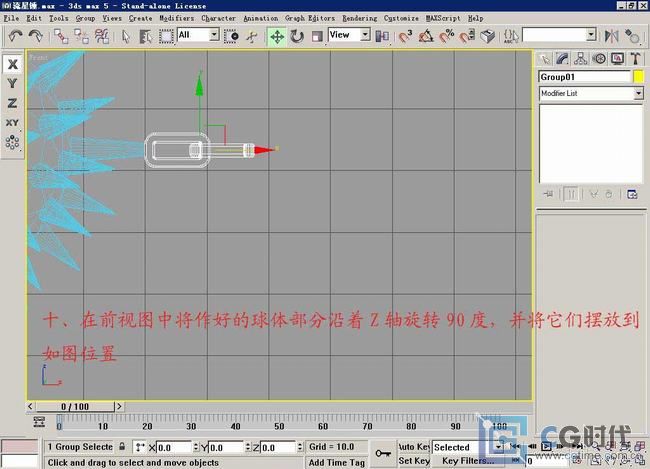Open Named Selection Sets editor icon
650x469 pixels.
511,36
